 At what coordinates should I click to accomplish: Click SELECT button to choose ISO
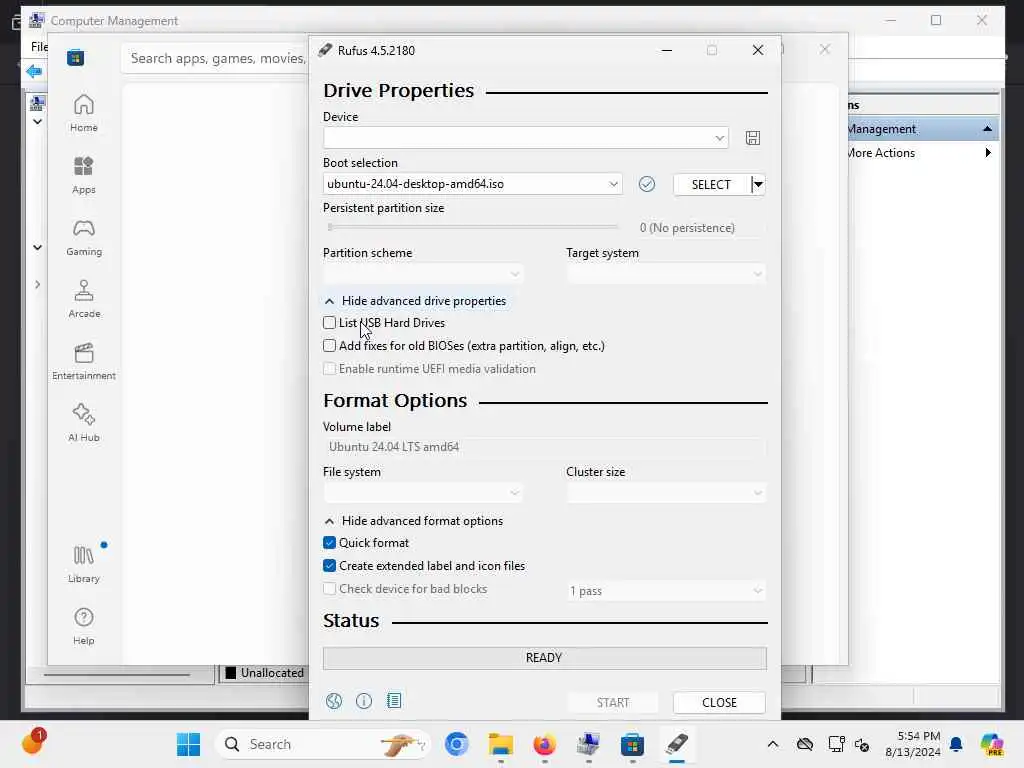(x=711, y=185)
